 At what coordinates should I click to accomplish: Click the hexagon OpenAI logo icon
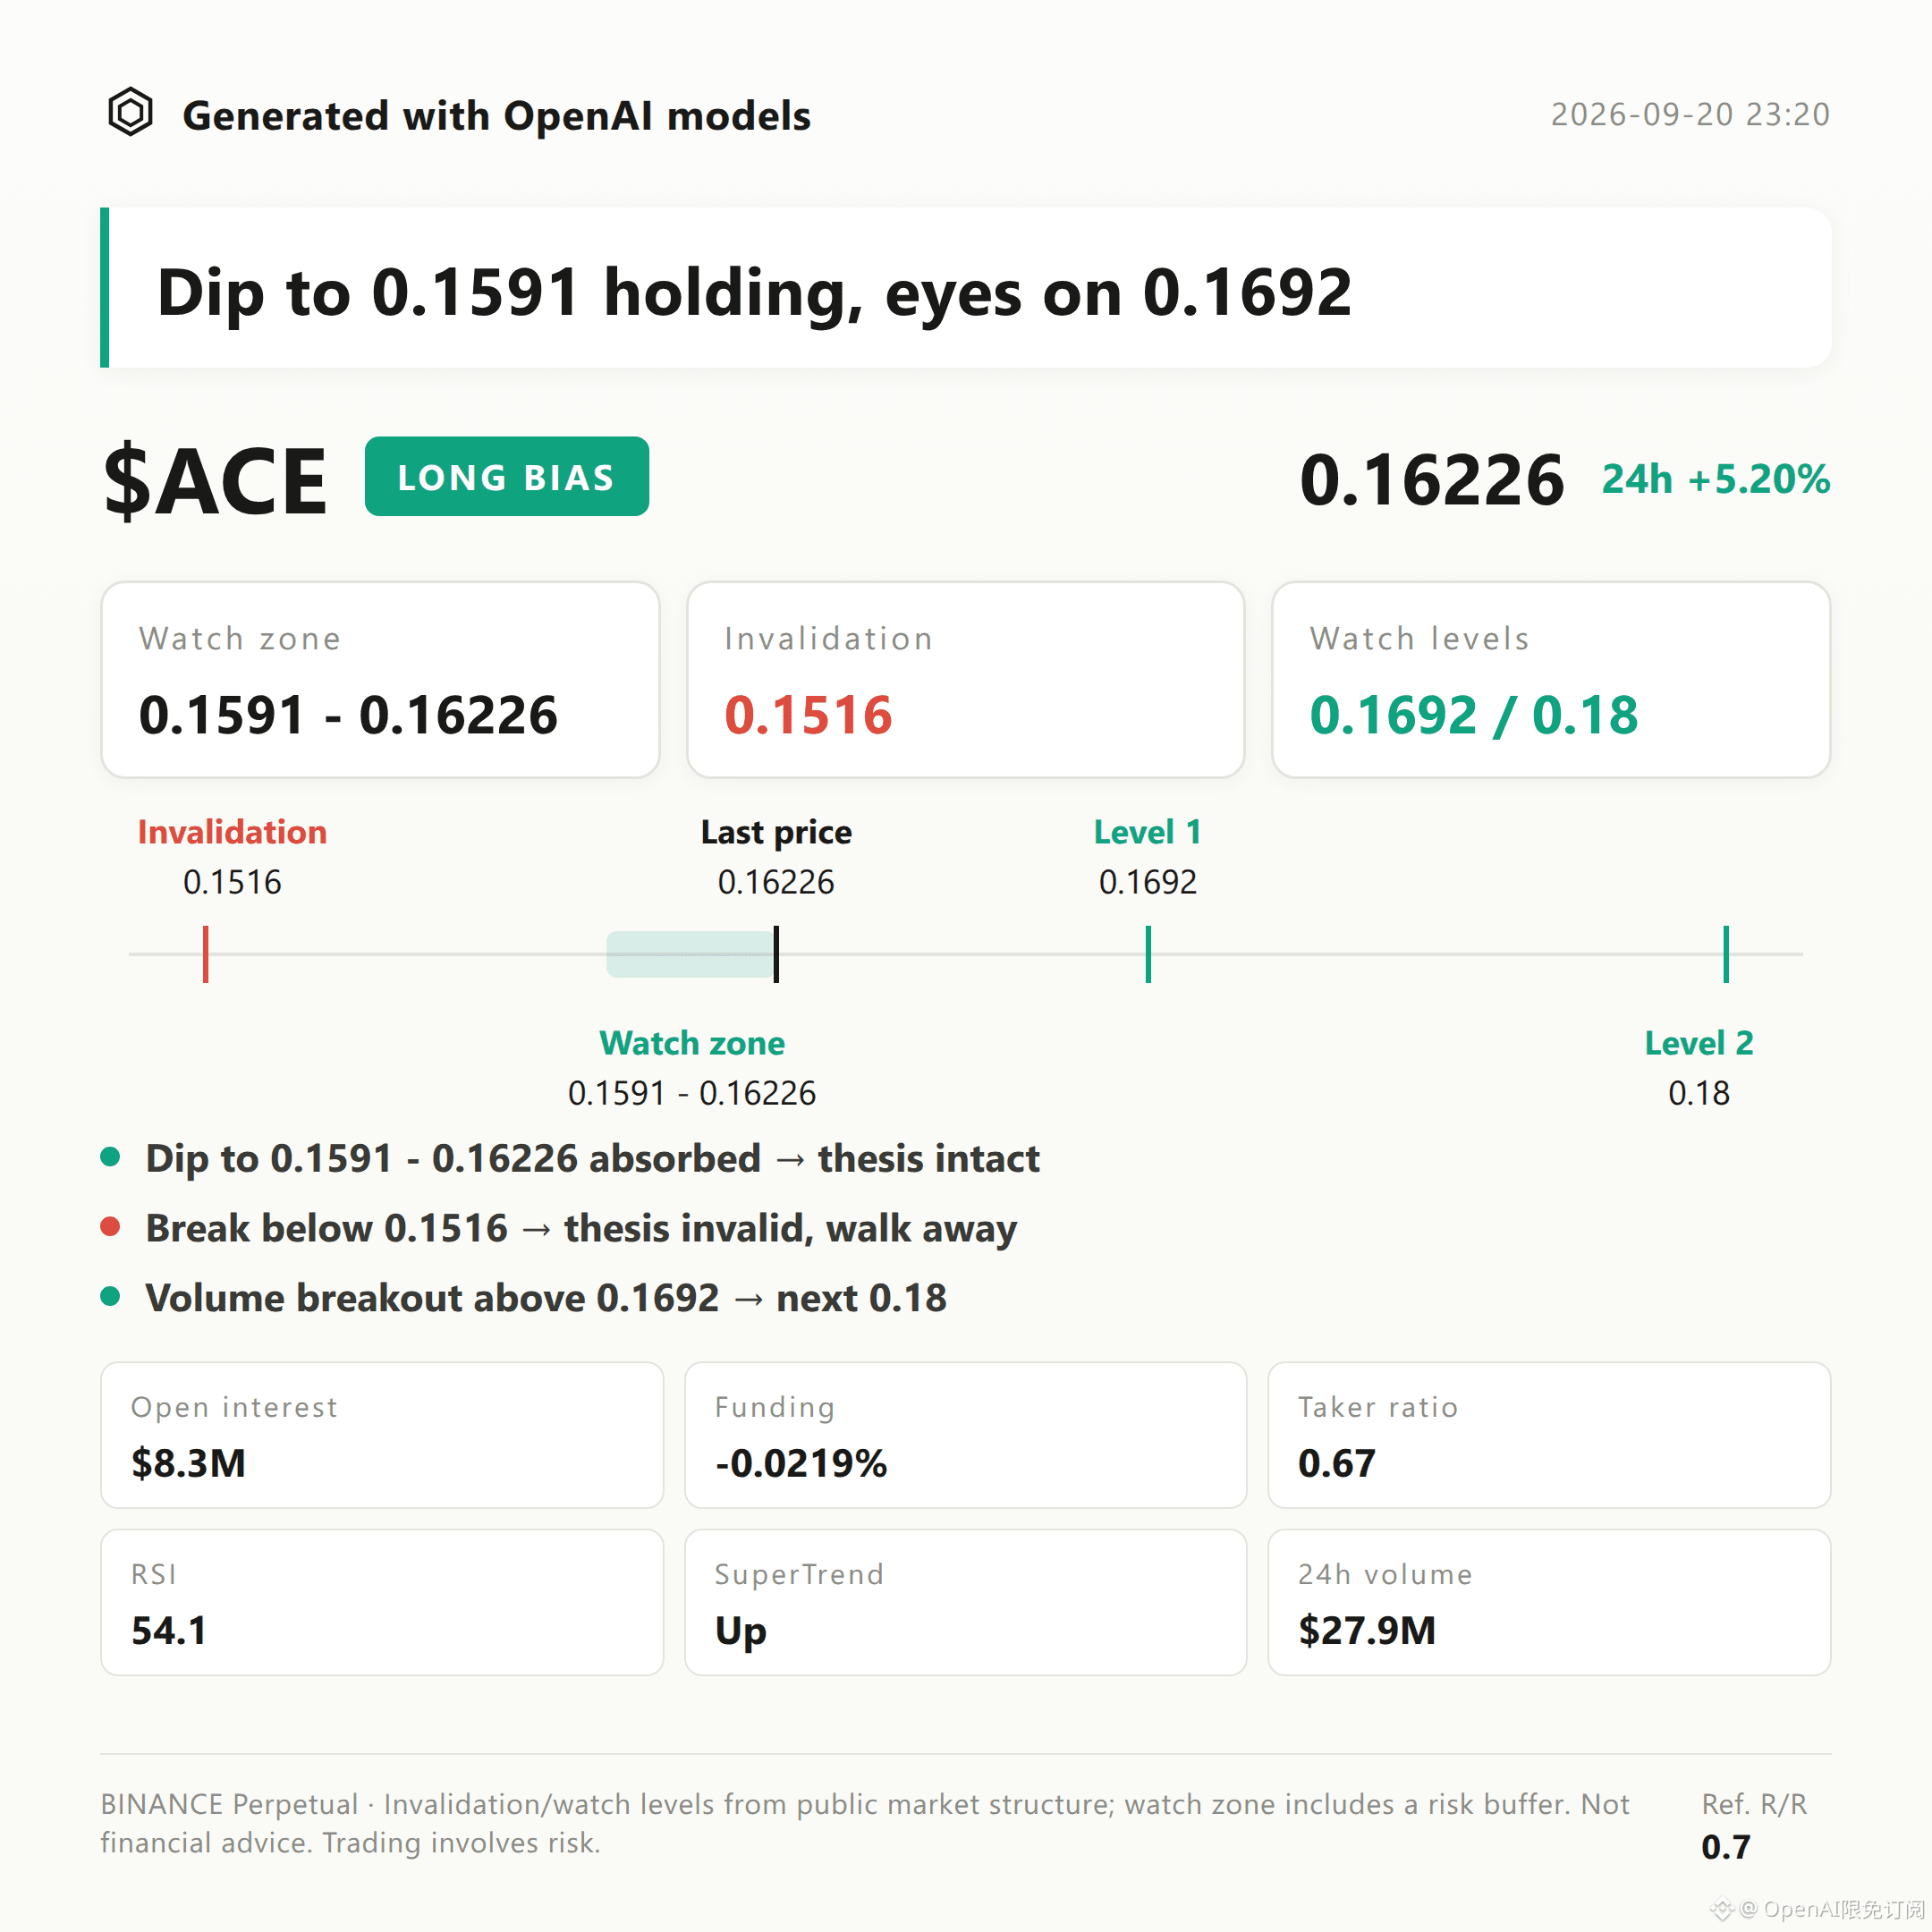130,112
